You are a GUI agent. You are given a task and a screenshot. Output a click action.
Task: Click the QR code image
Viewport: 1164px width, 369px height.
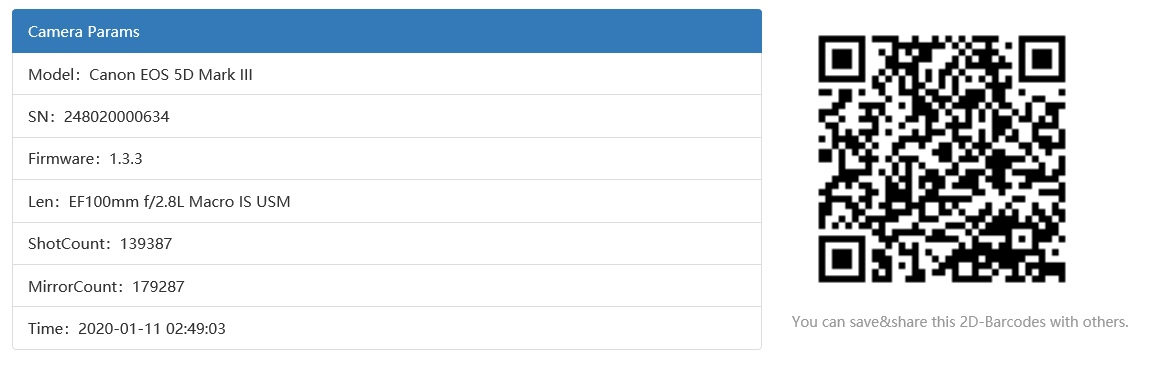(x=941, y=159)
